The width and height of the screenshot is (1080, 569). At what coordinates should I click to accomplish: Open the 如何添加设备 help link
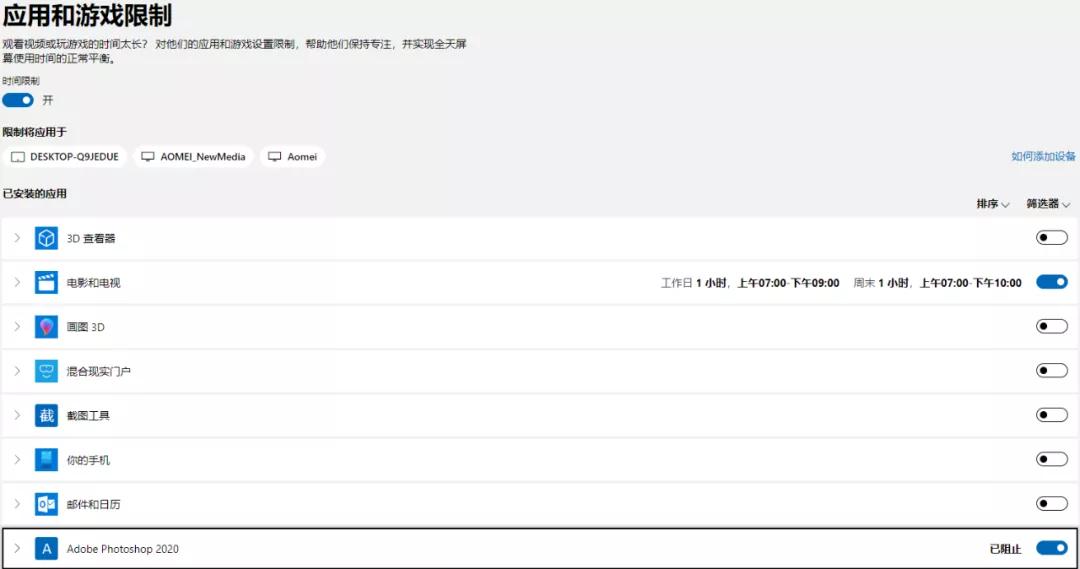click(1043, 156)
